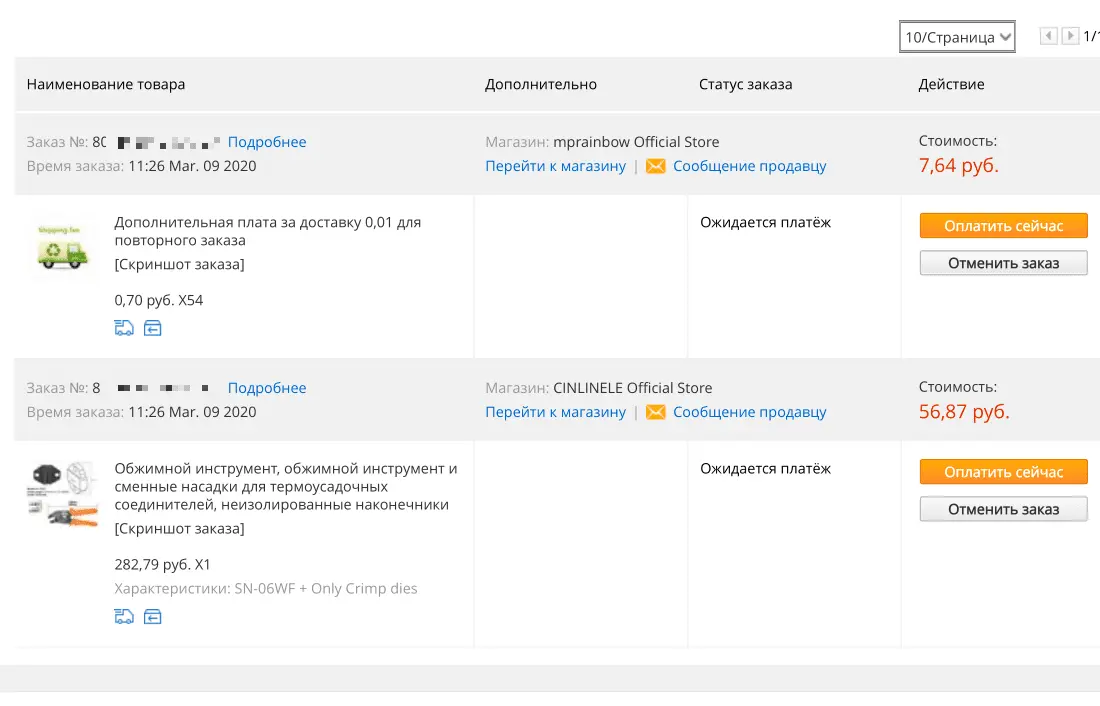
Task: Click return box icon under crimping tool item
Action: coord(152,617)
